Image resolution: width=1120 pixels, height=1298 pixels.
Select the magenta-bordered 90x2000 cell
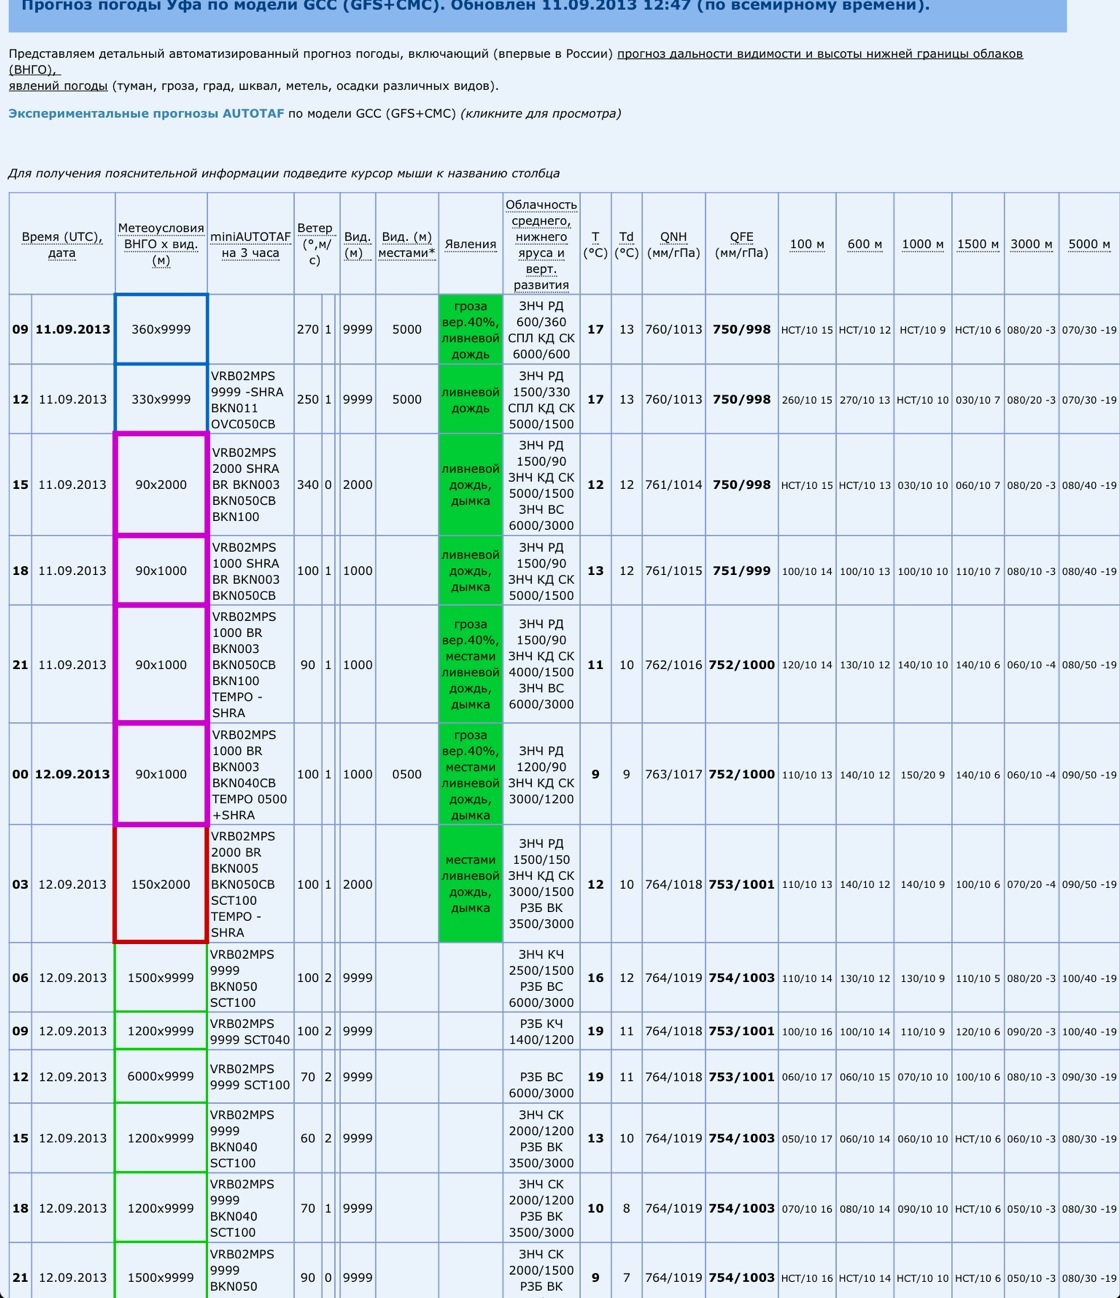pyautogui.click(x=161, y=485)
